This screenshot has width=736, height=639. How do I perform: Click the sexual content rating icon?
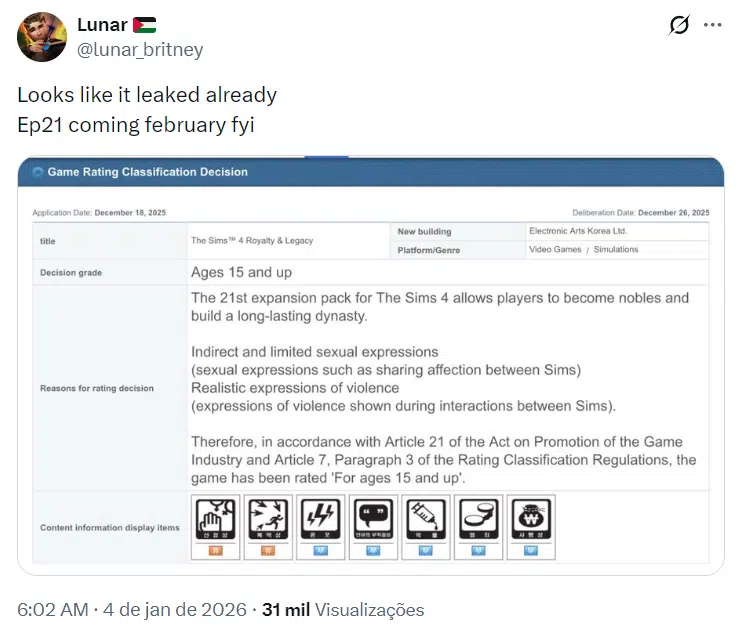[215, 521]
